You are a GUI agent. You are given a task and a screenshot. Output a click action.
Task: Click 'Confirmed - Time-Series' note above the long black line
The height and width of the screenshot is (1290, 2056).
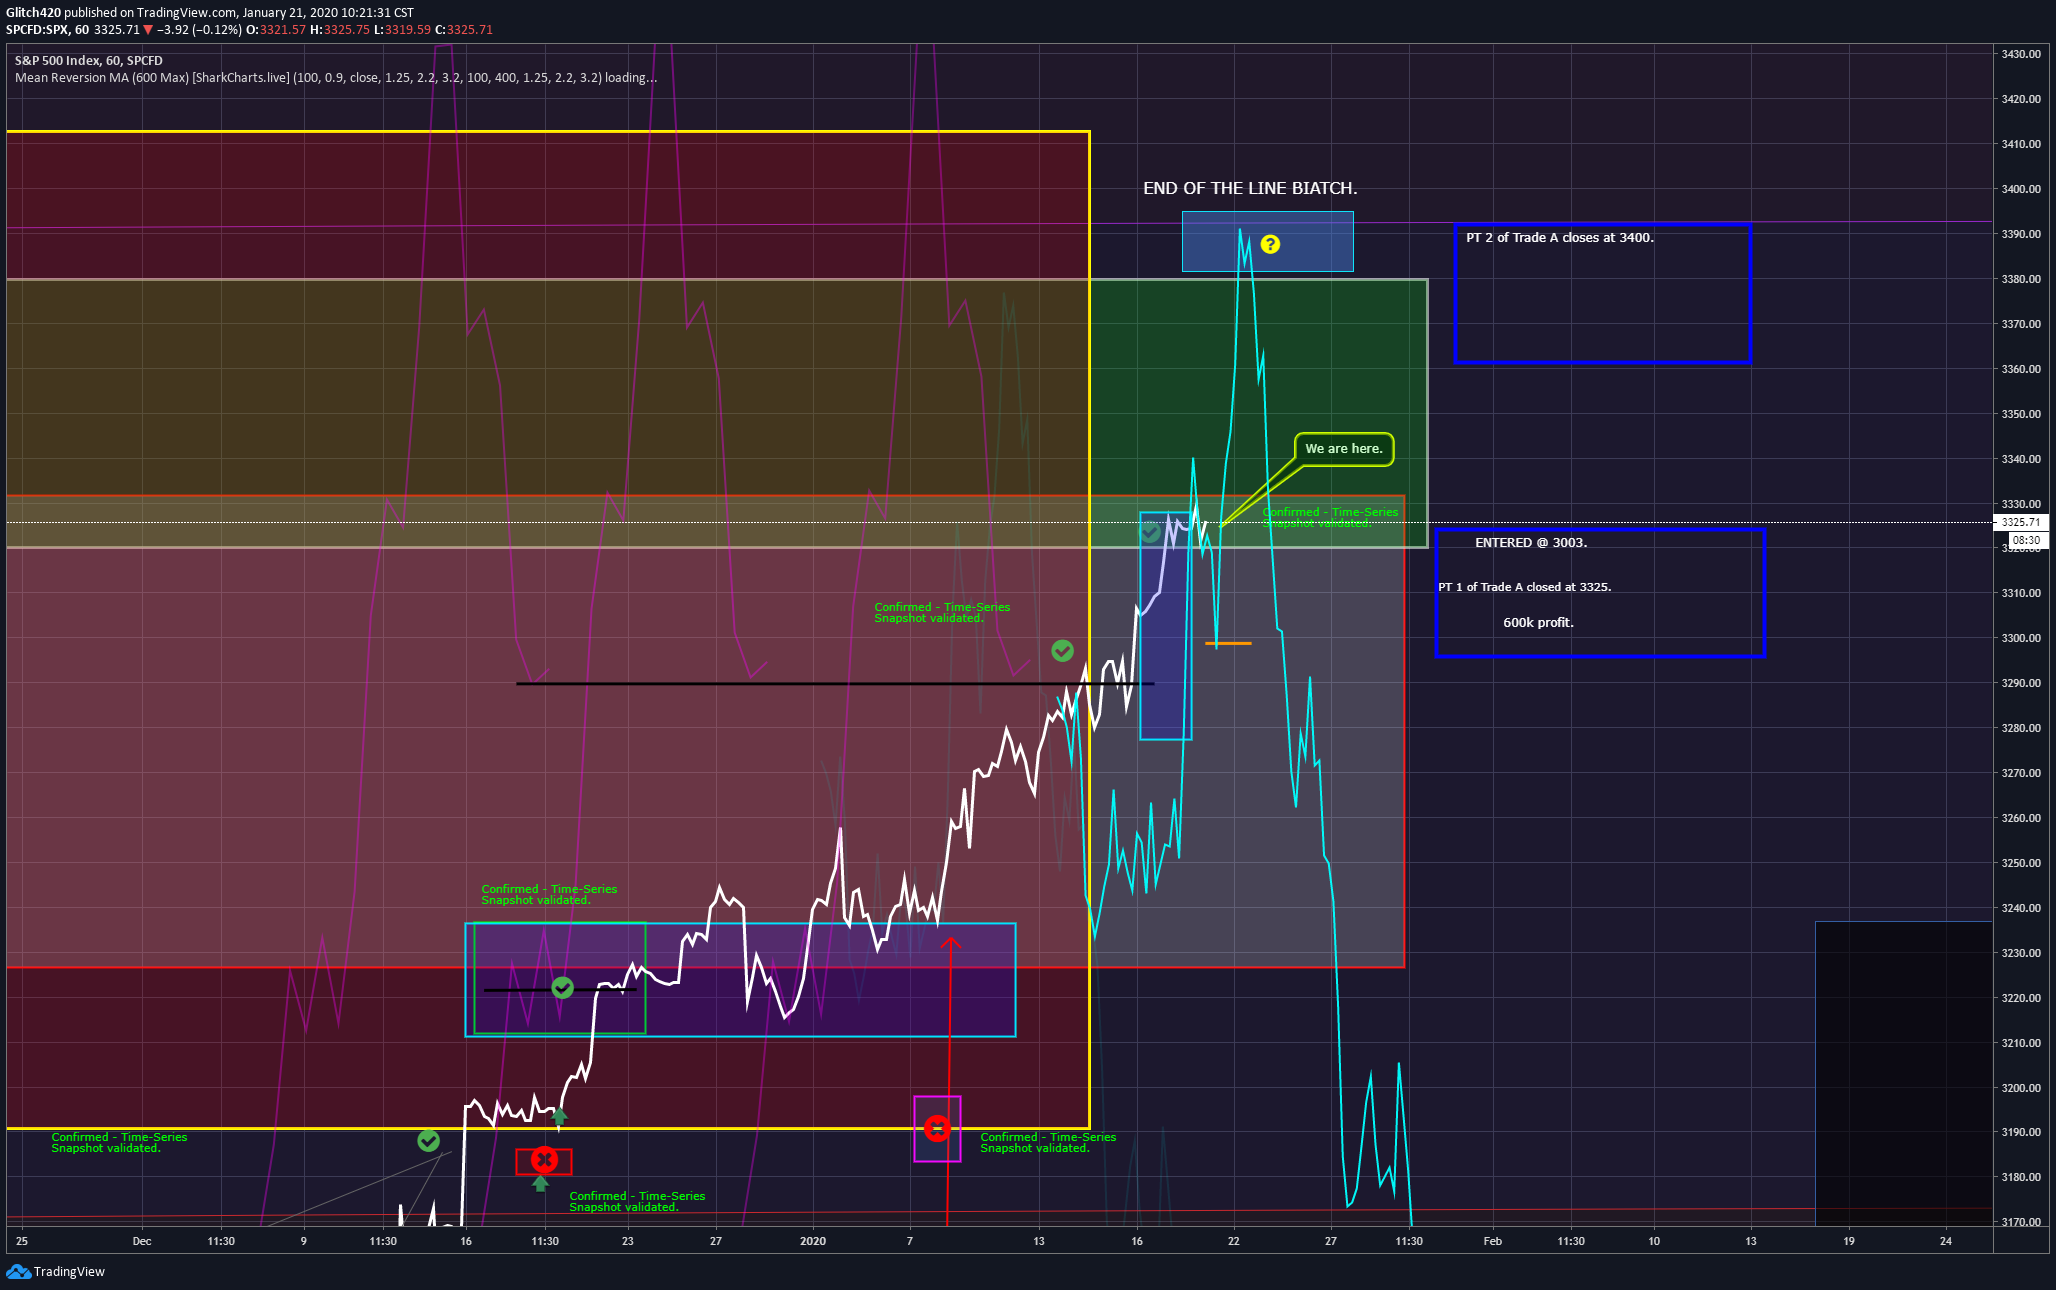point(942,612)
